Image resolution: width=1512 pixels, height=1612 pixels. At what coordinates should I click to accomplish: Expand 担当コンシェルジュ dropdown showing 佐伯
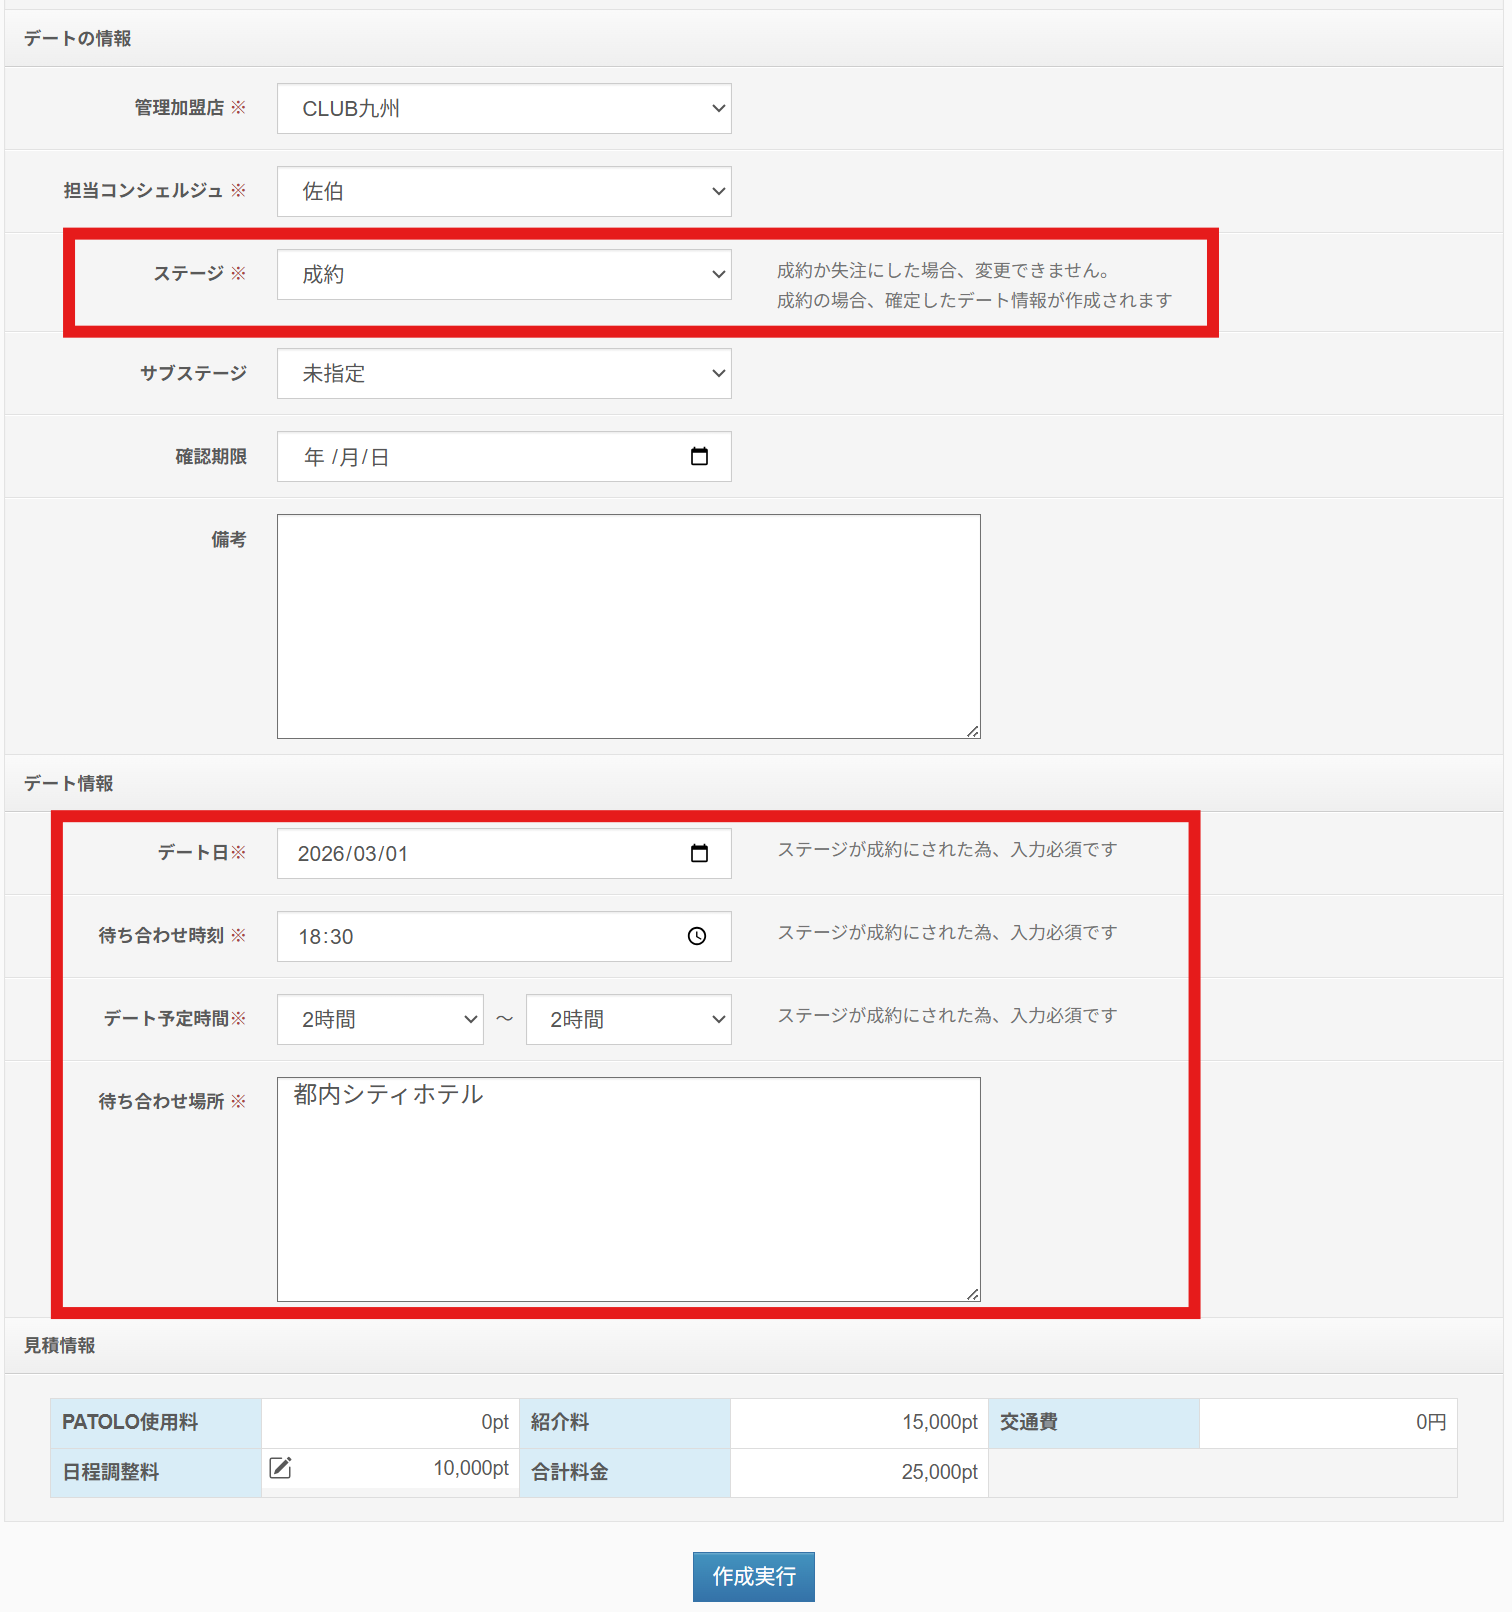click(x=504, y=192)
